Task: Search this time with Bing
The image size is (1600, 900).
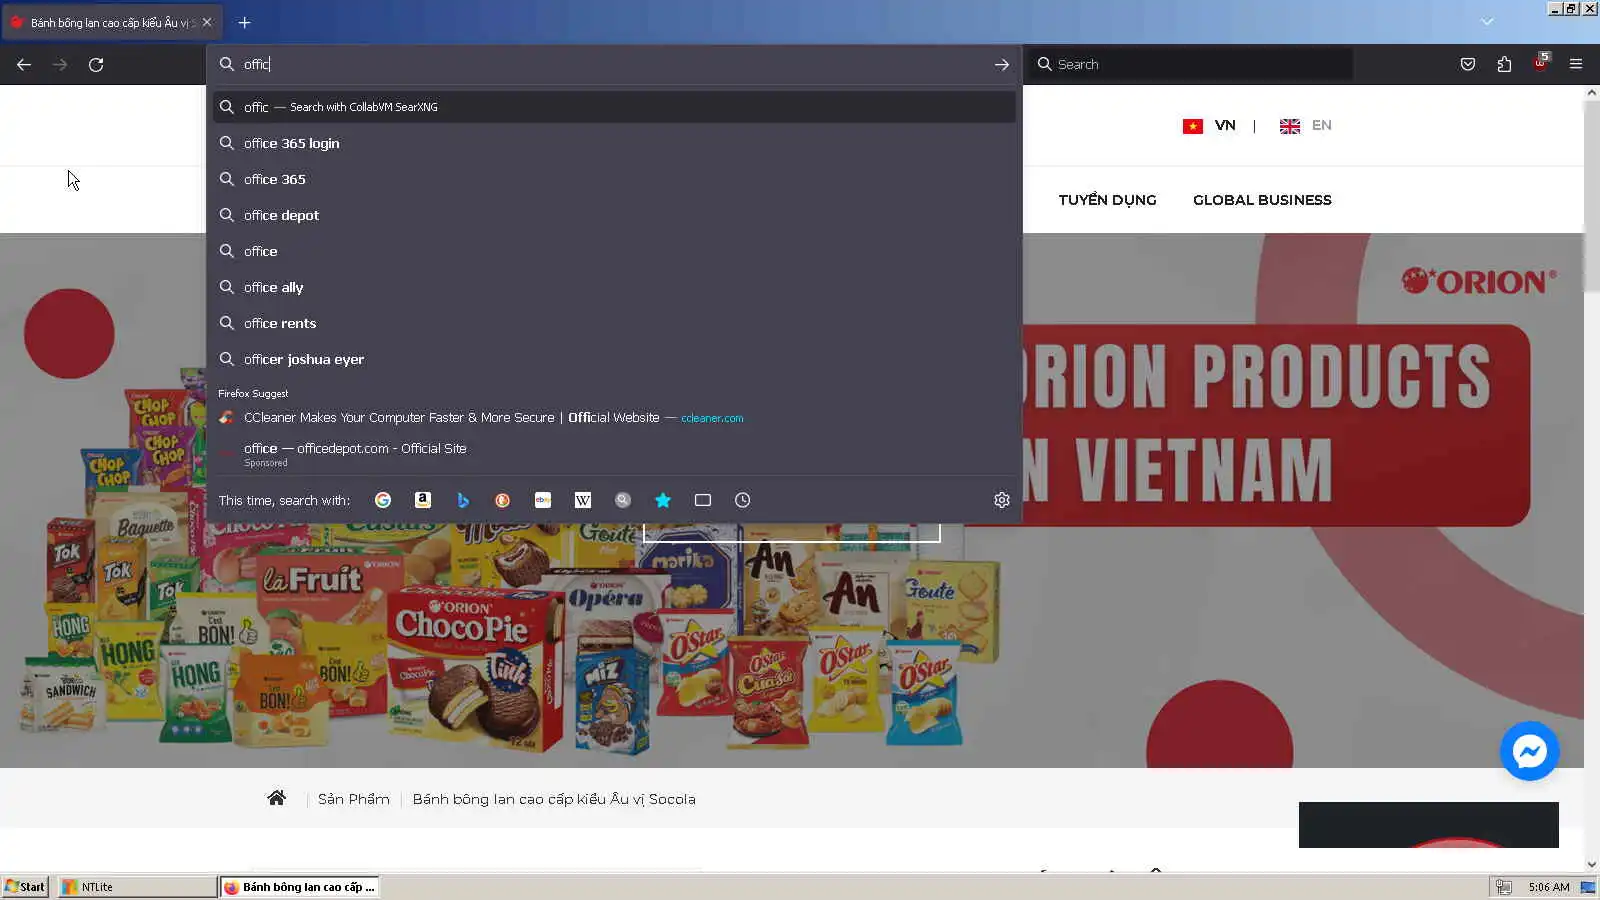Action: [x=463, y=500]
